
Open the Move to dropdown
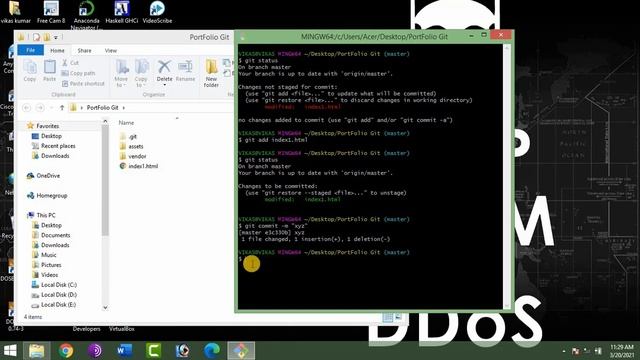[x=121, y=73]
